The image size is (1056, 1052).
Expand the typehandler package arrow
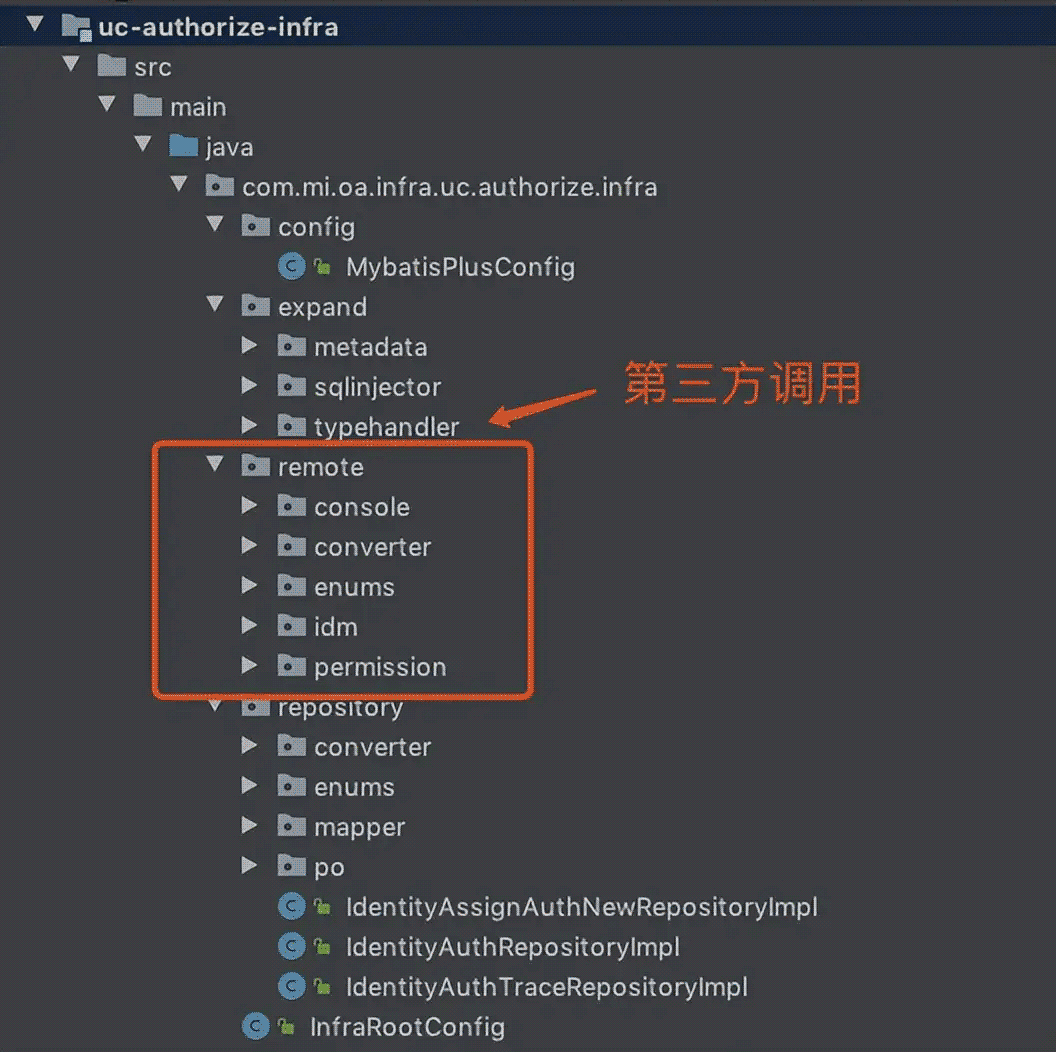[x=249, y=425]
